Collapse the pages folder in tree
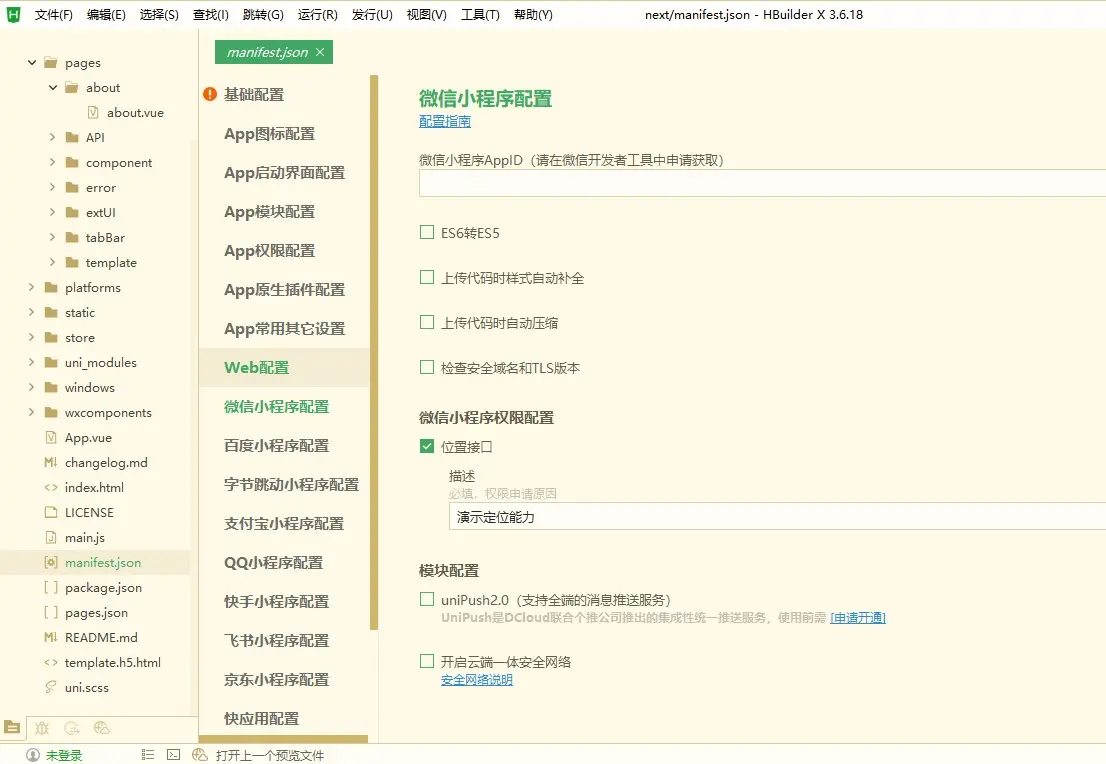The height and width of the screenshot is (764, 1106). pyautogui.click(x=32, y=62)
